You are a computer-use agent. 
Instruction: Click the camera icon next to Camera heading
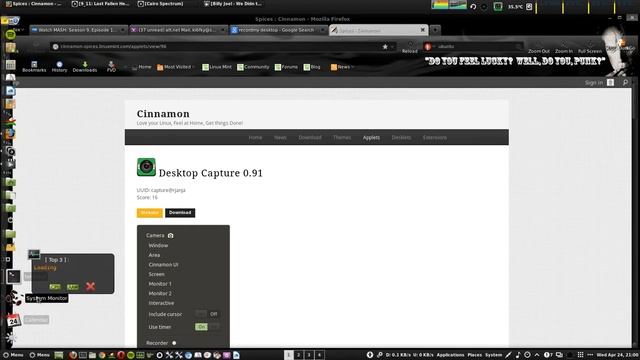point(171,236)
